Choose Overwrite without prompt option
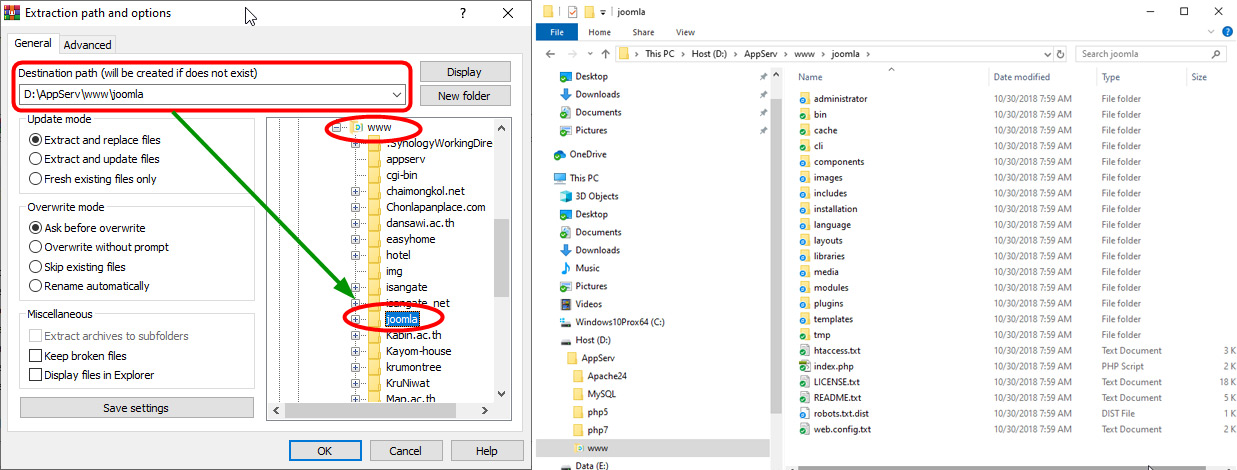1237x470 pixels. tap(36, 247)
